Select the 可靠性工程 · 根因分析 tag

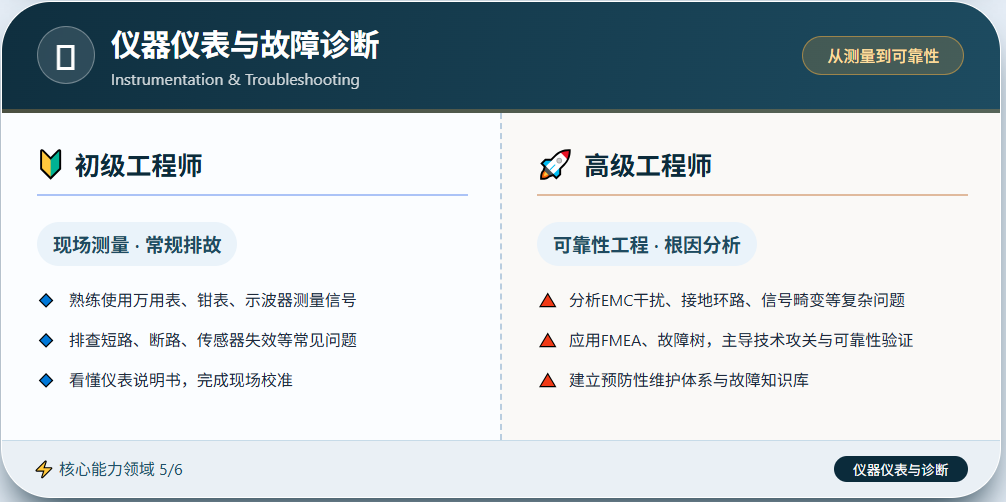click(x=647, y=245)
